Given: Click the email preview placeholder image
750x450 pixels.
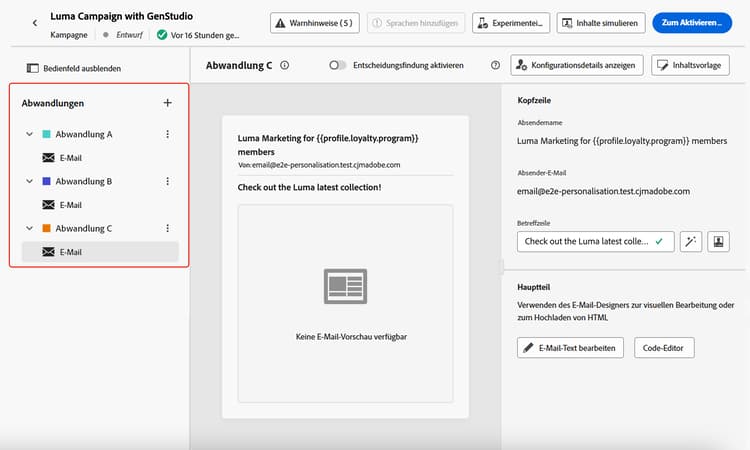Looking at the screenshot, I should (x=345, y=286).
